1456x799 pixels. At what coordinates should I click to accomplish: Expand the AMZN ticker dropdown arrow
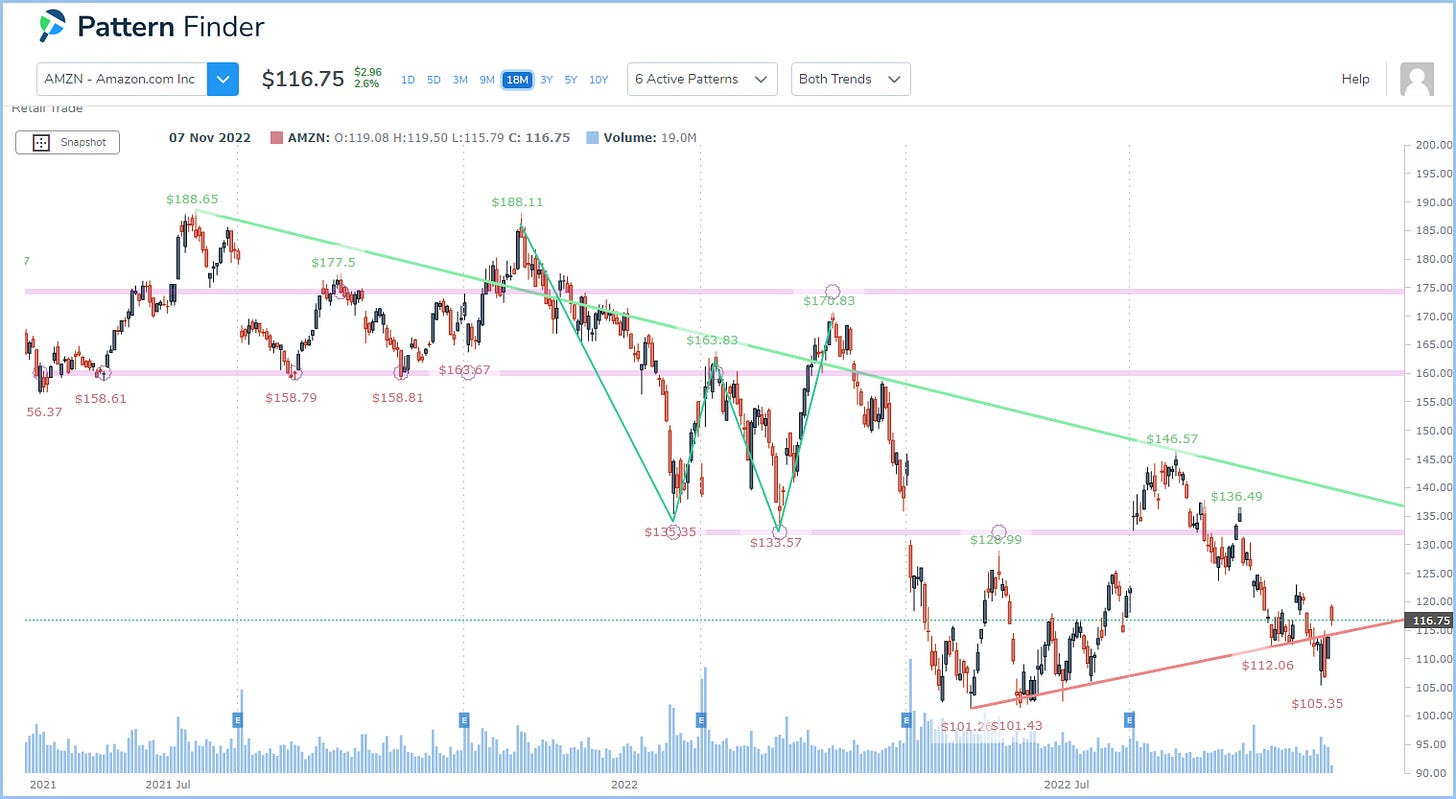(x=223, y=79)
